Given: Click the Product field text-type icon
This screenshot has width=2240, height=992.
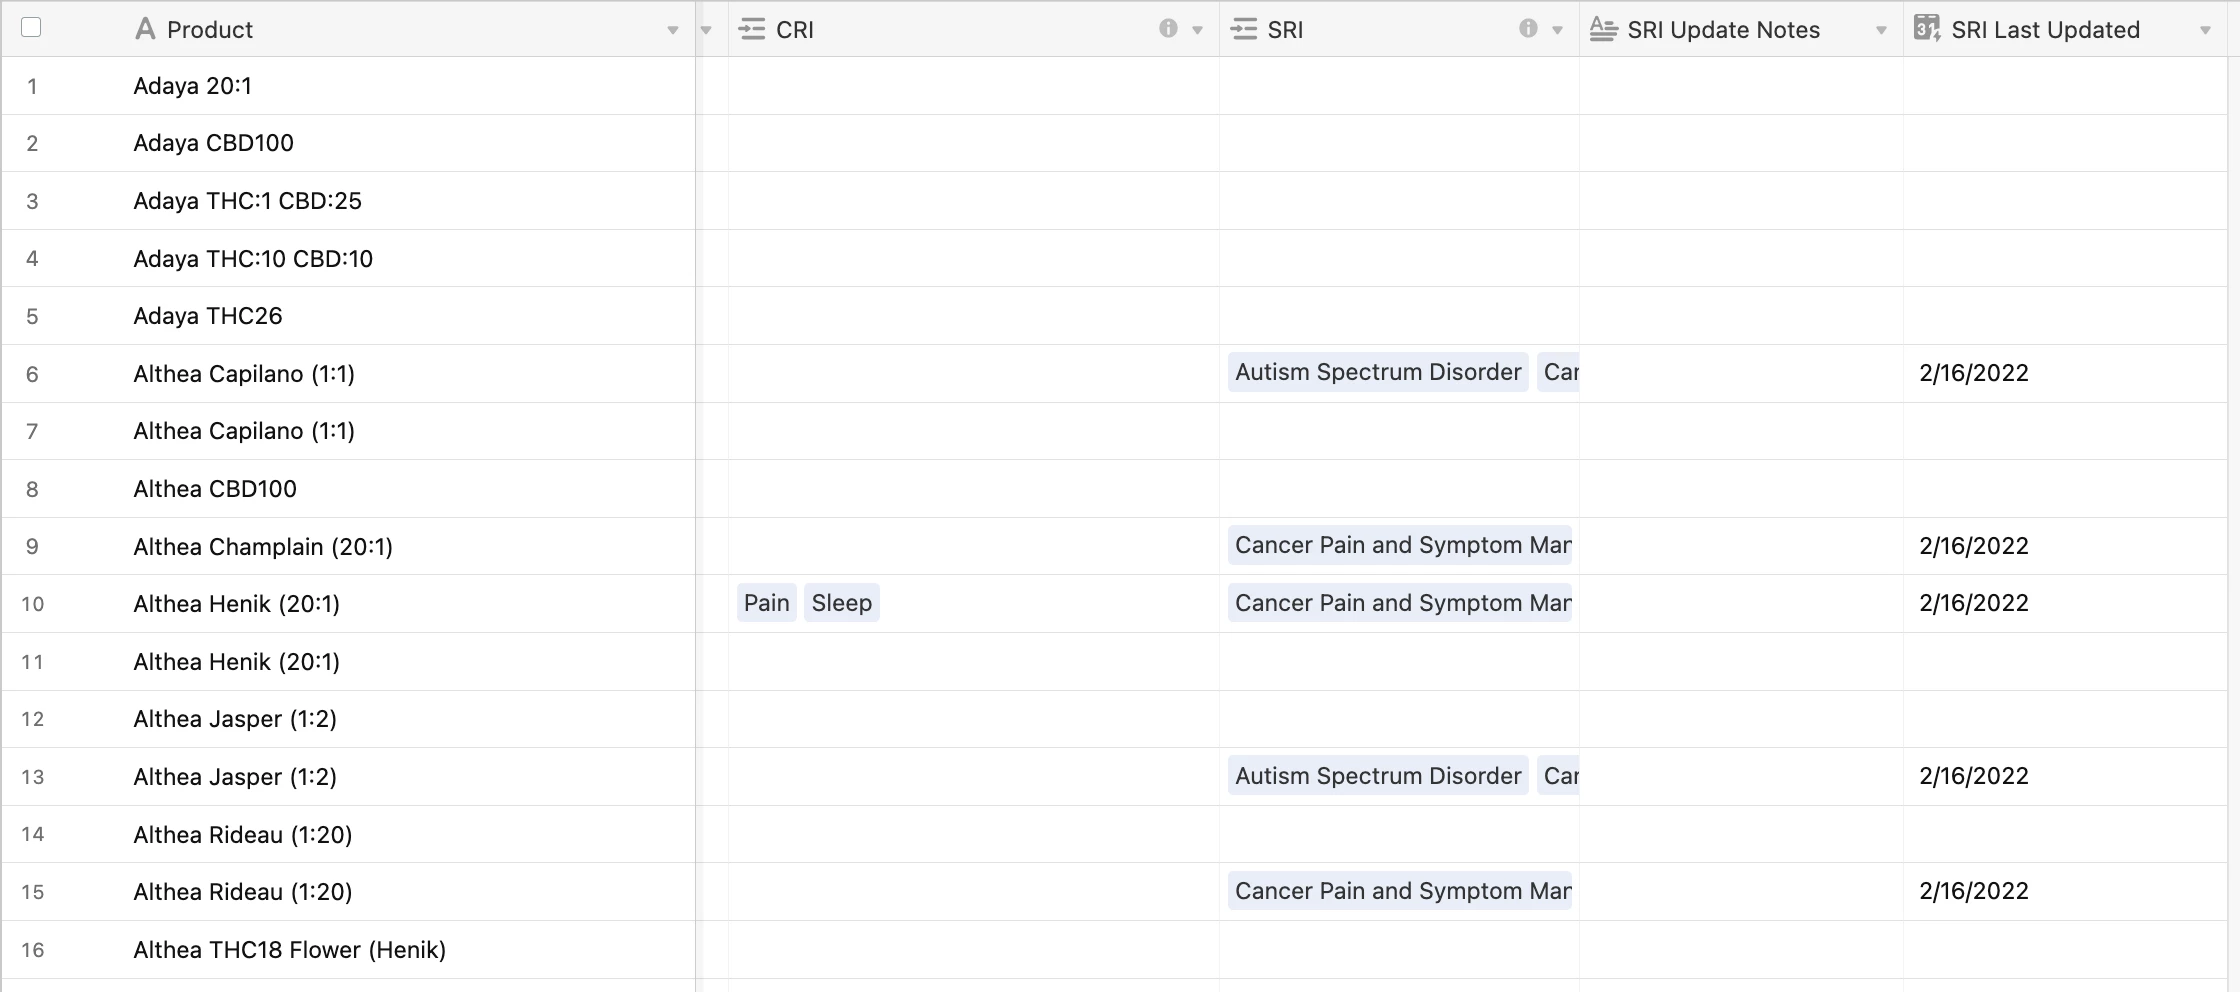Looking at the screenshot, I should (145, 29).
